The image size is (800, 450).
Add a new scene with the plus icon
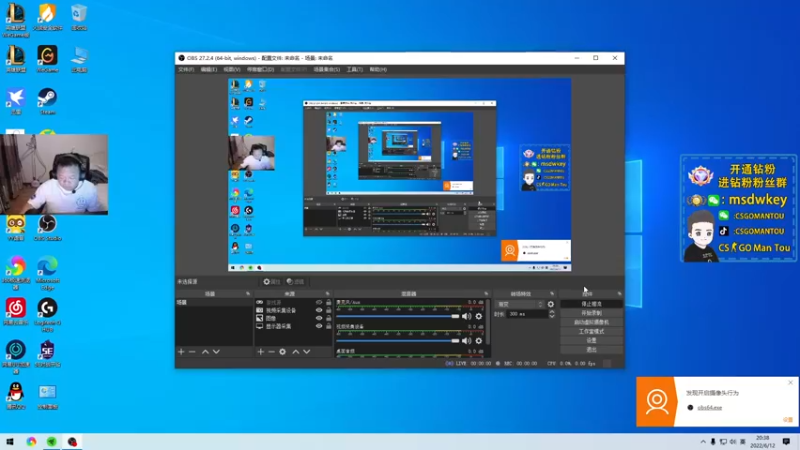click(181, 352)
